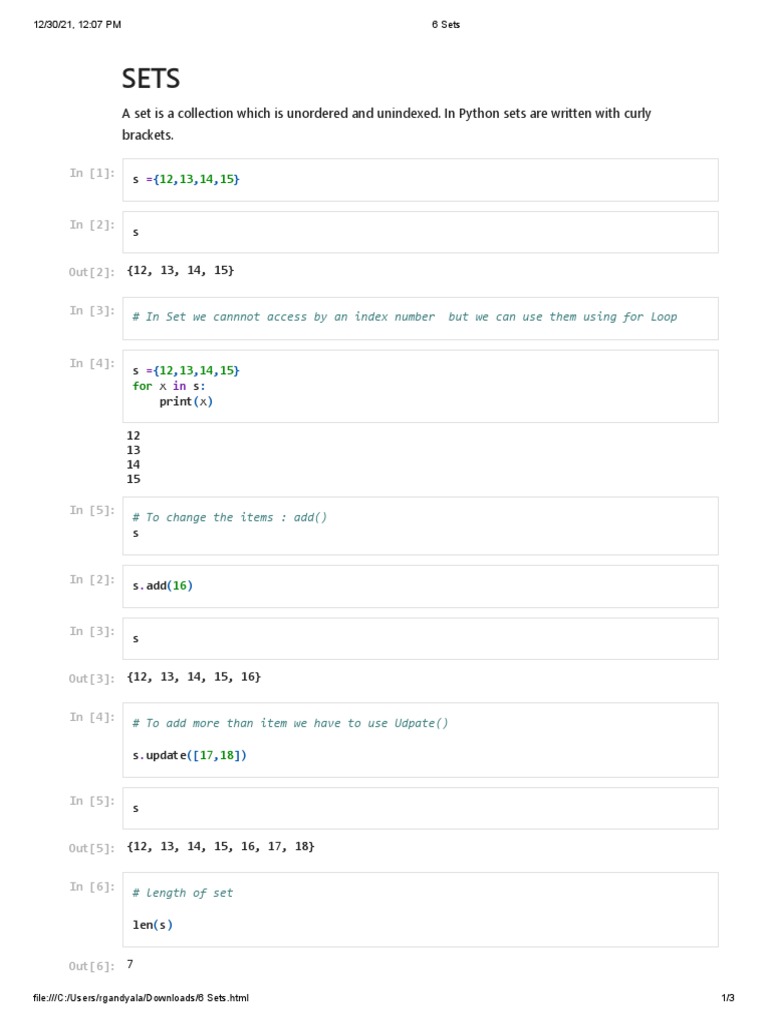The height and width of the screenshot is (1024, 768).
Task: Click the Out[3] prompt label
Action: [92, 679]
